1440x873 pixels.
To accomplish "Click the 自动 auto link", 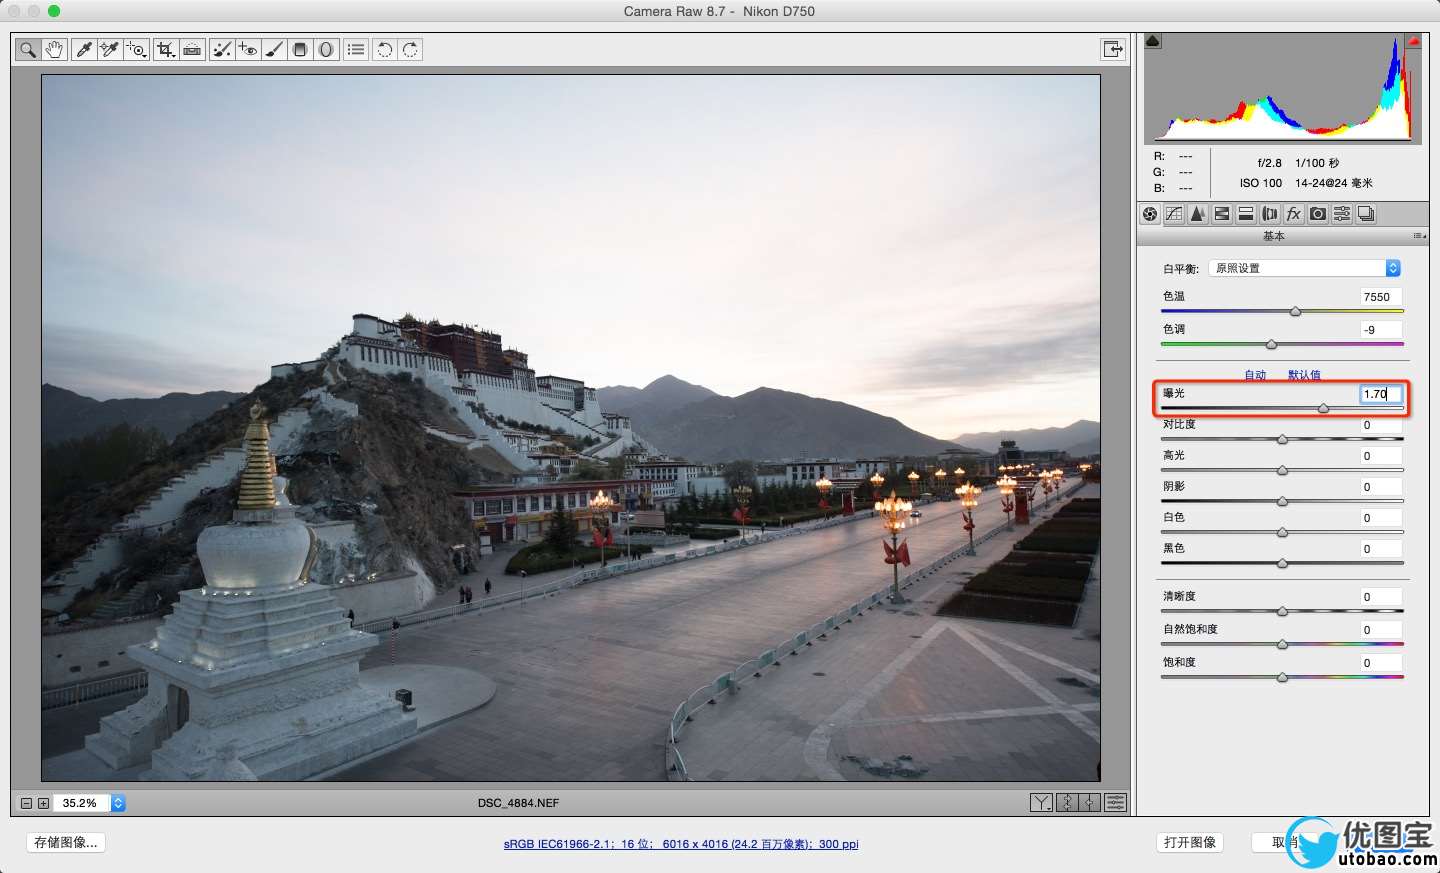I will click(x=1255, y=375).
